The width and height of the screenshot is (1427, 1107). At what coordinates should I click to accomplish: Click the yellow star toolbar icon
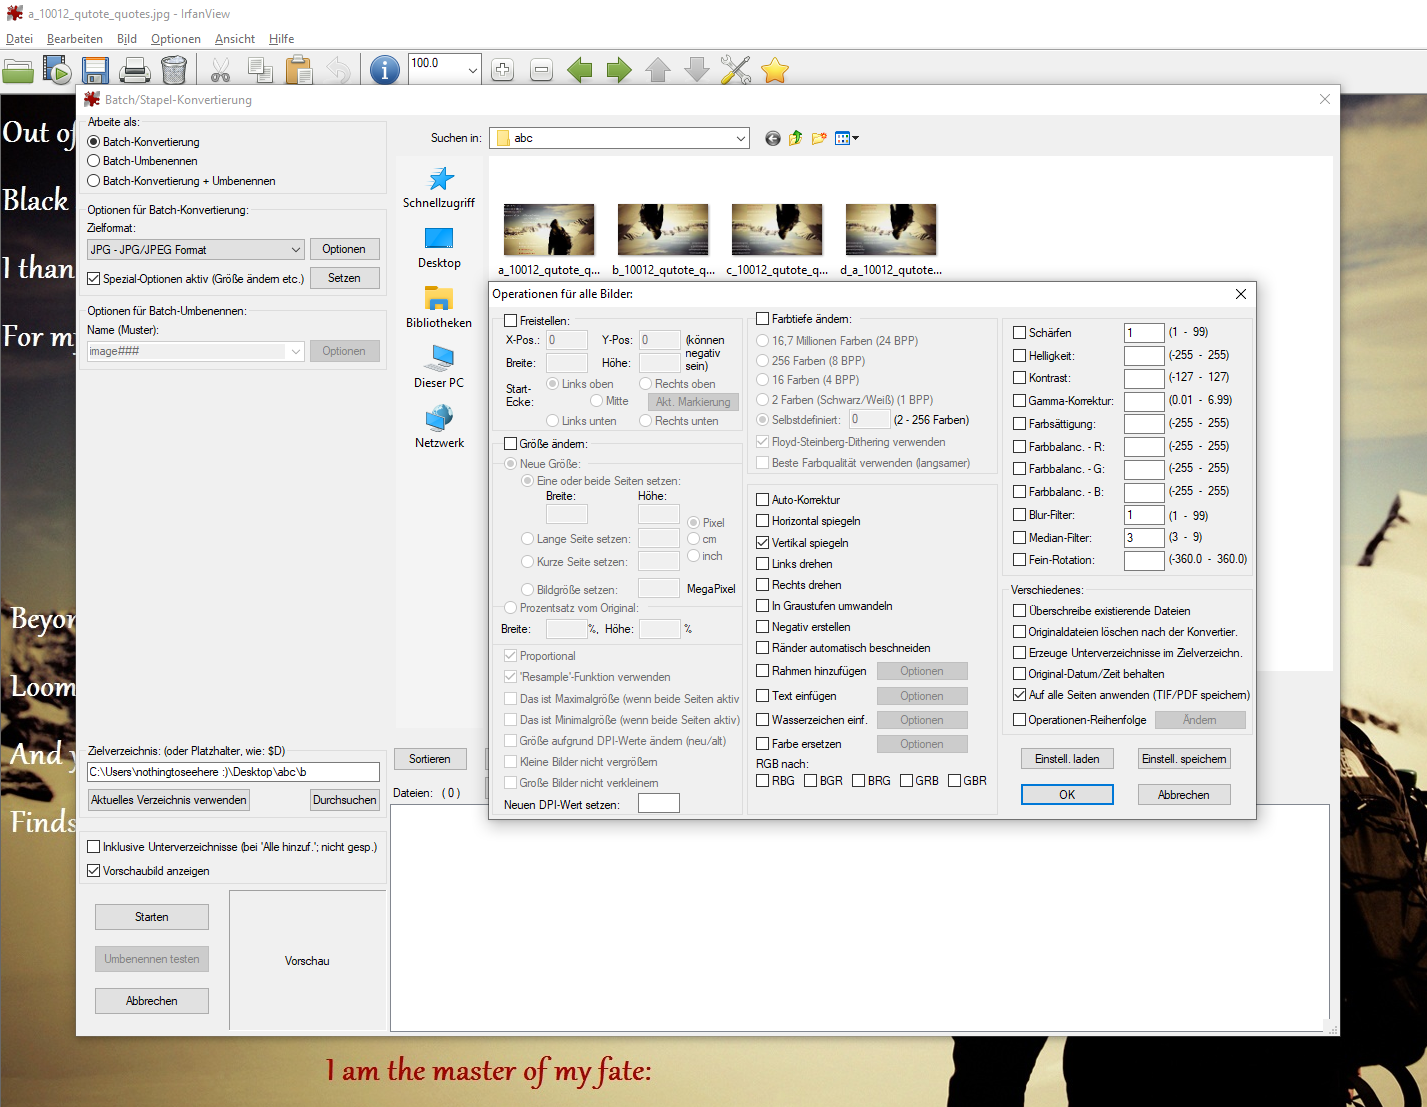[775, 70]
